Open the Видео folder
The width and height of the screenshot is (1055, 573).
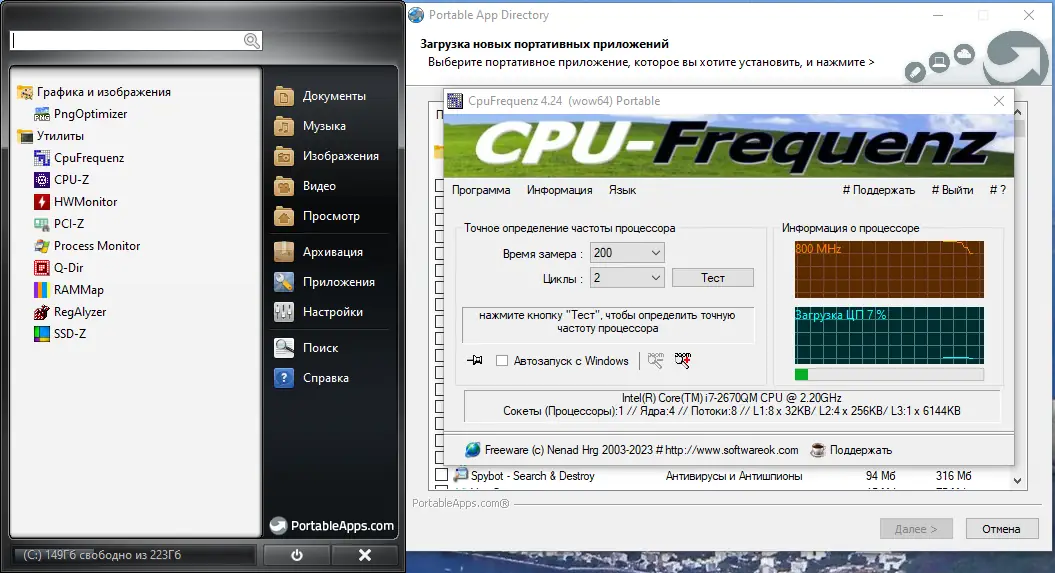[305, 186]
